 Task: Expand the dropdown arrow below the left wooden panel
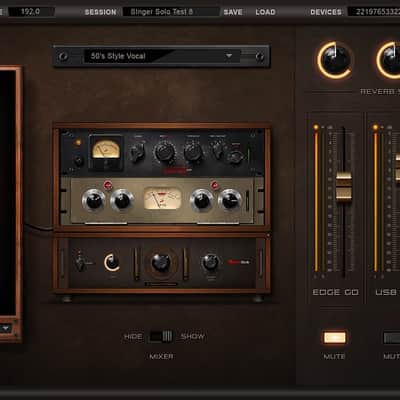[6, 328]
